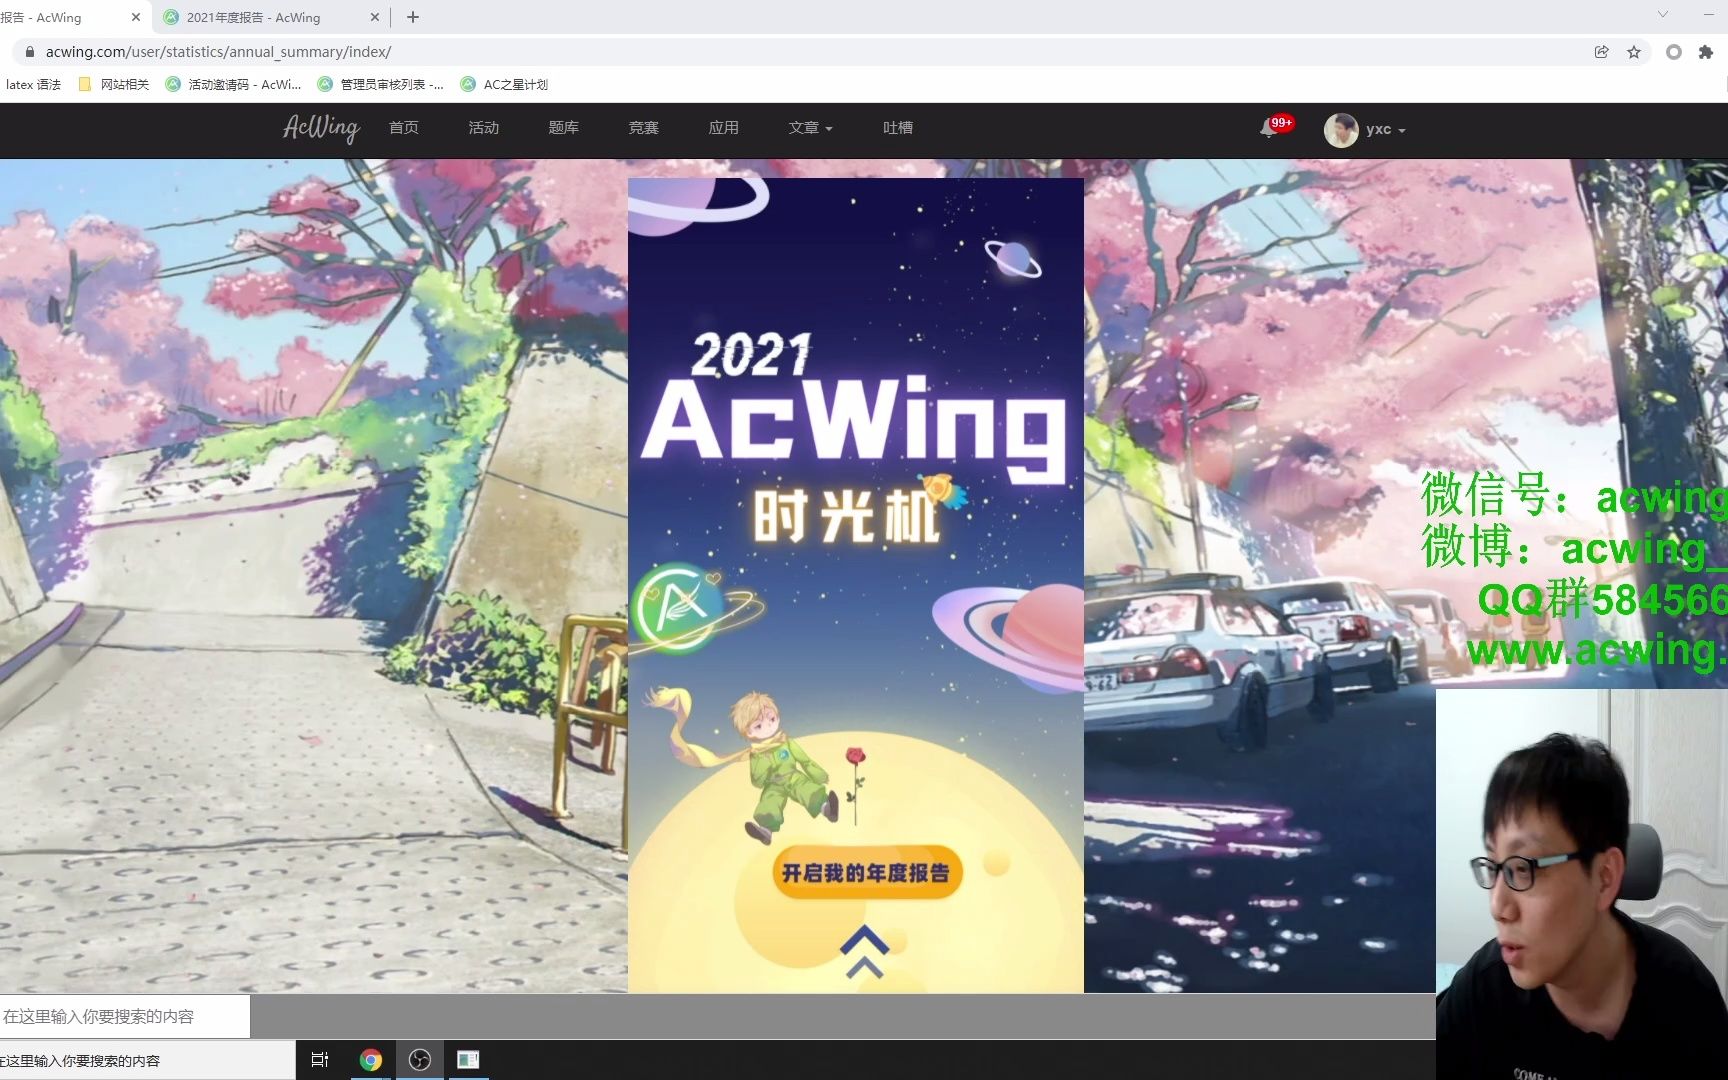Click the upper 在这里输入你要搜索的内容 search box
The width and height of the screenshot is (1728, 1080).
(x=124, y=1016)
